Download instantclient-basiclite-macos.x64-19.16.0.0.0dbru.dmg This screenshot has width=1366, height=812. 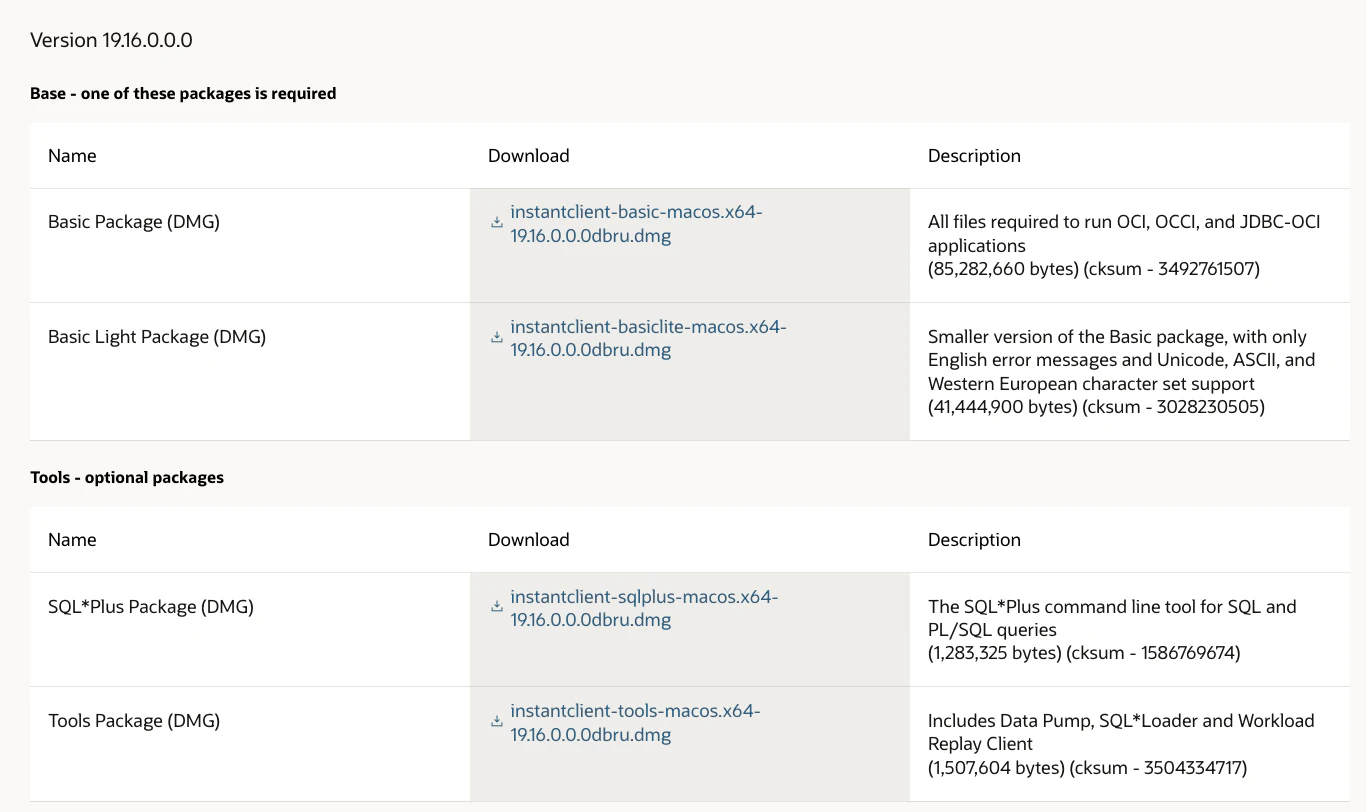pos(648,338)
